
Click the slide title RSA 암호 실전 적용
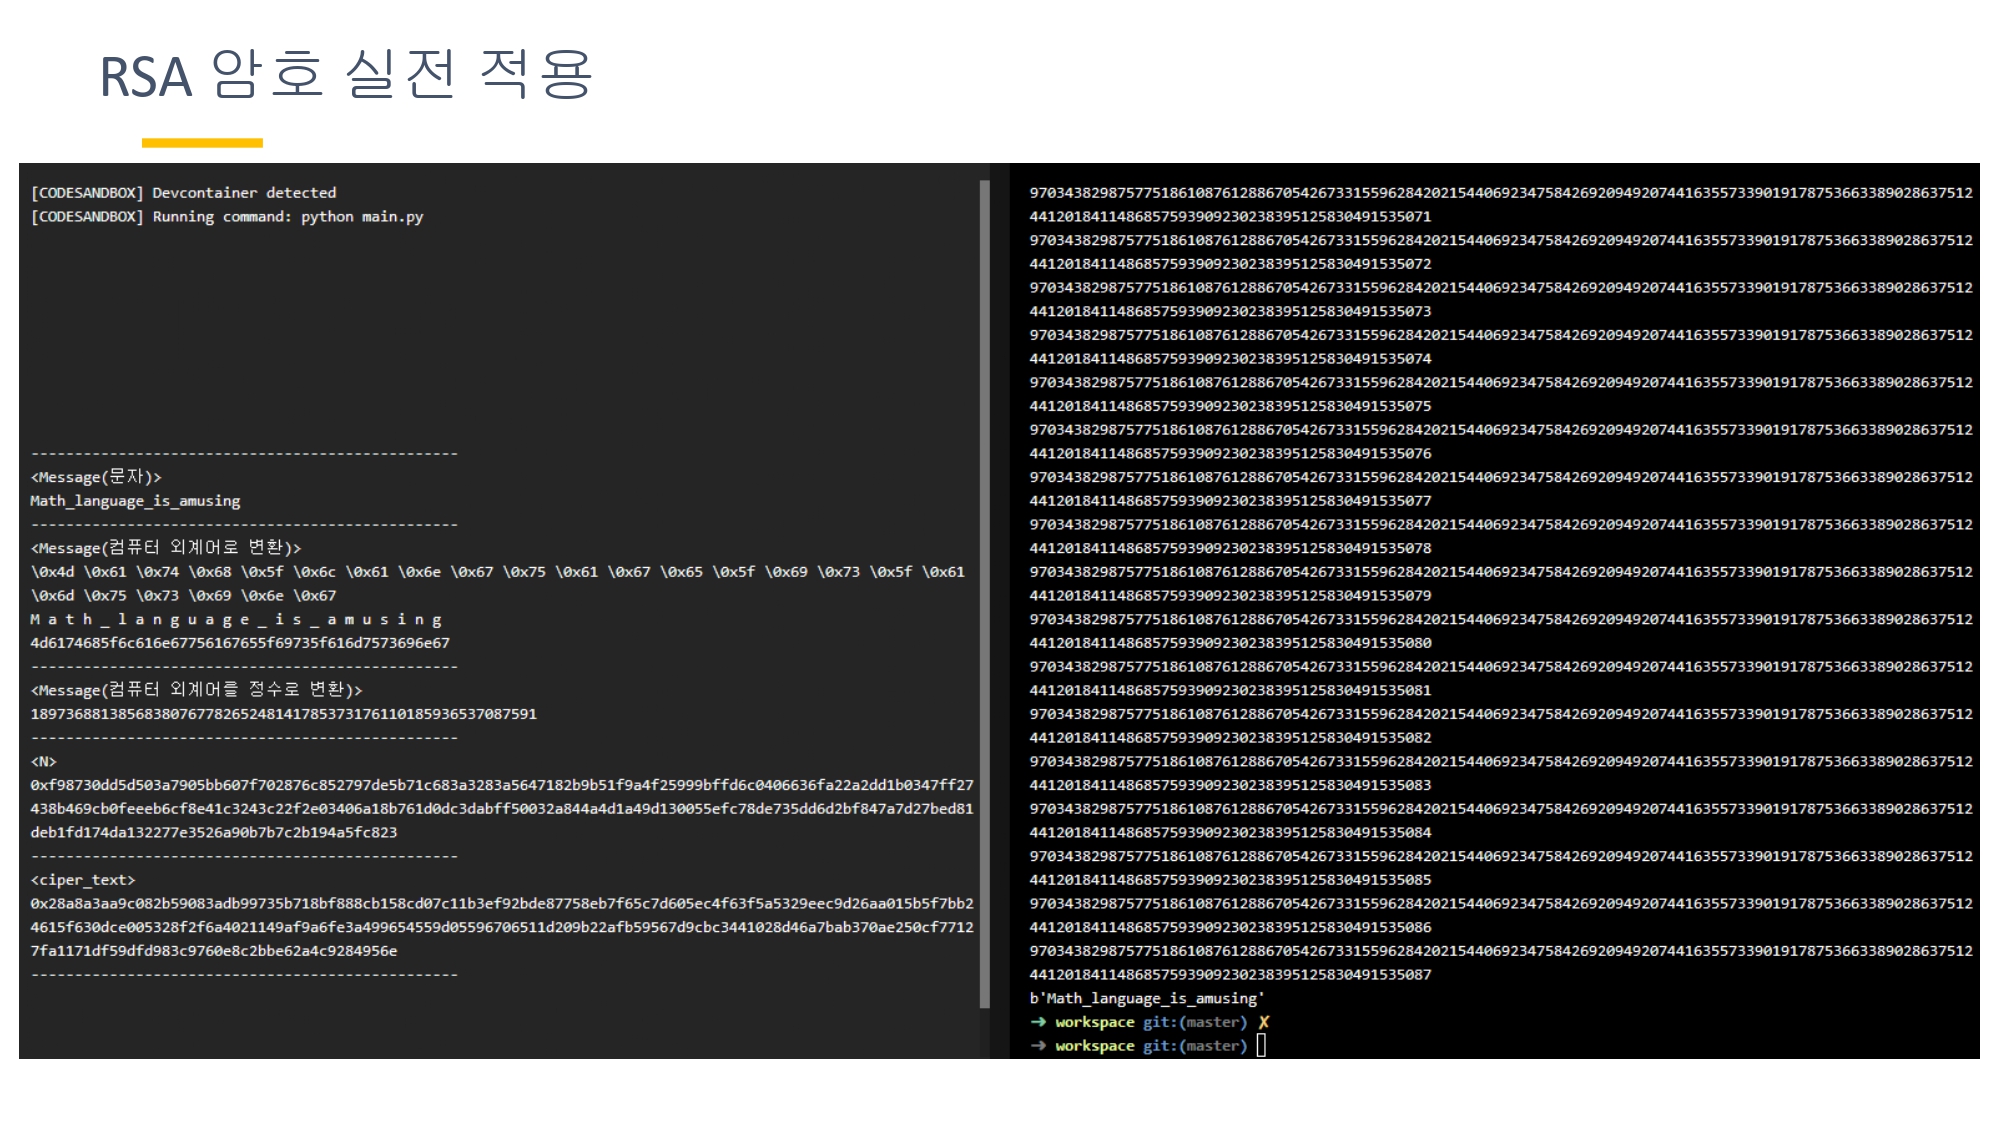tap(346, 75)
